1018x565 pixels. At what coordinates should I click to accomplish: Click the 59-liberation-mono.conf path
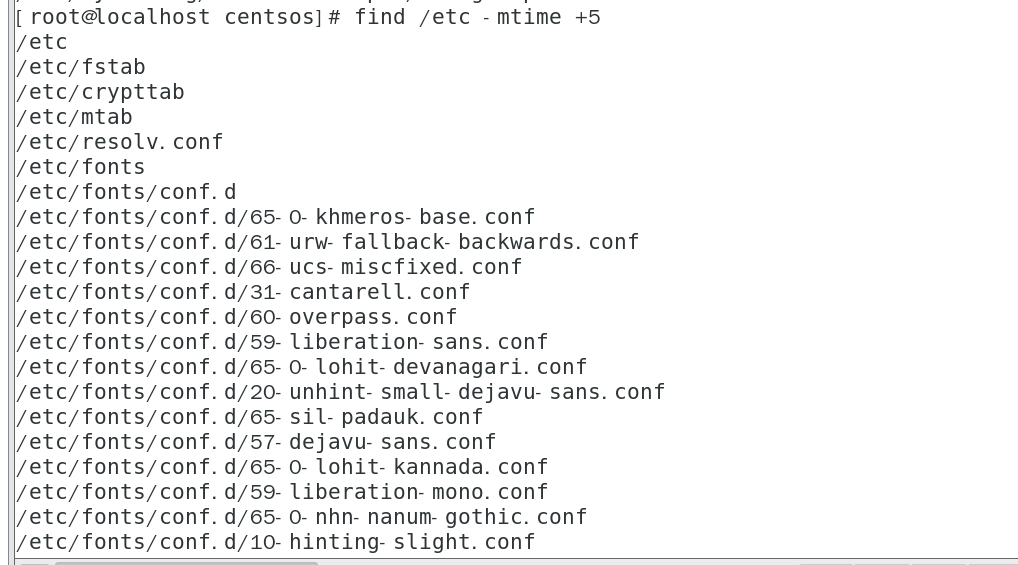tap(283, 492)
